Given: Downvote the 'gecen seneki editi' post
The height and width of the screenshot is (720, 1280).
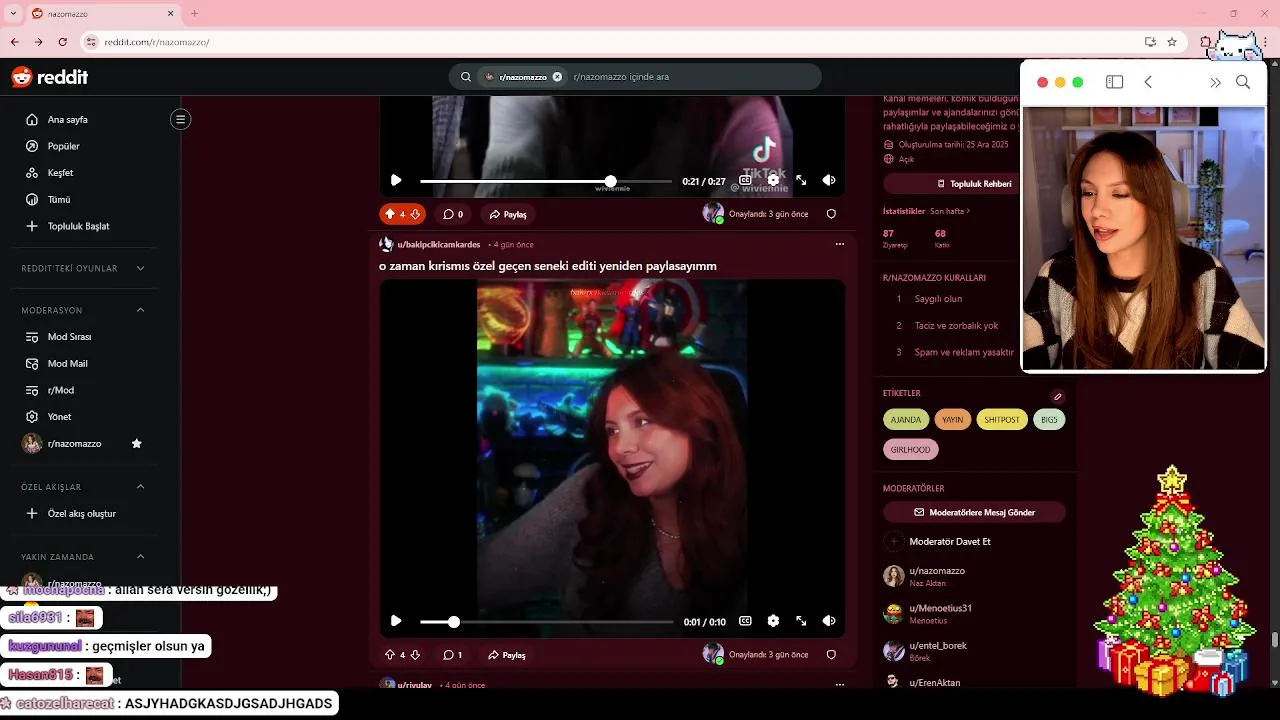Looking at the screenshot, I should 415,655.
